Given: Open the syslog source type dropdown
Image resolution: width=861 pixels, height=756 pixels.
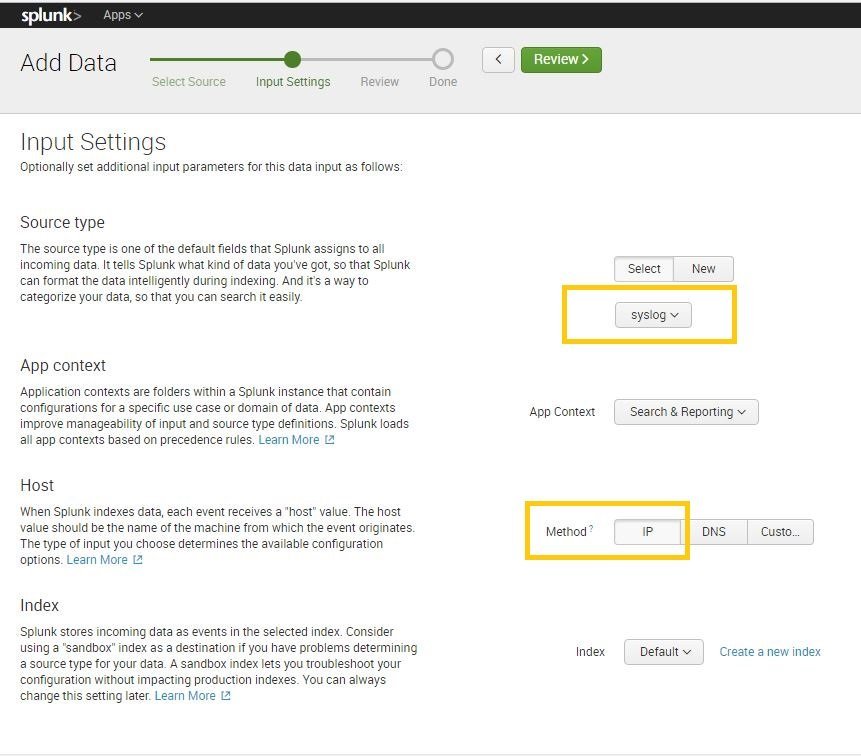Looking at the screenshot, I should (654, 315).
